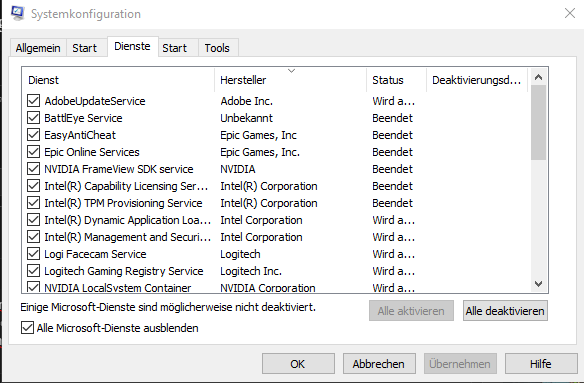This screenshot has width=584, height=383.
Task: Toggle Logitech Gaming Registry Service checkbox
Action: click(34, 271)
